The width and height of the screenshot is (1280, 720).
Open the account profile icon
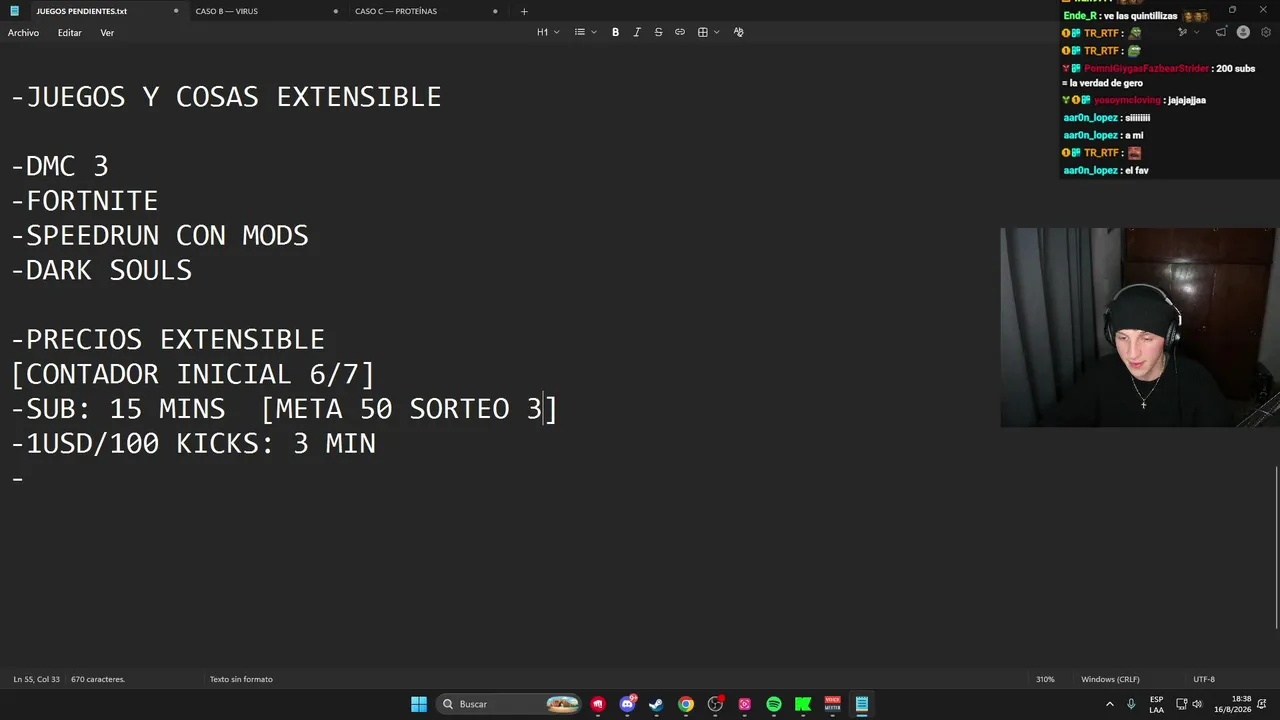click(x=1243, y=32)
